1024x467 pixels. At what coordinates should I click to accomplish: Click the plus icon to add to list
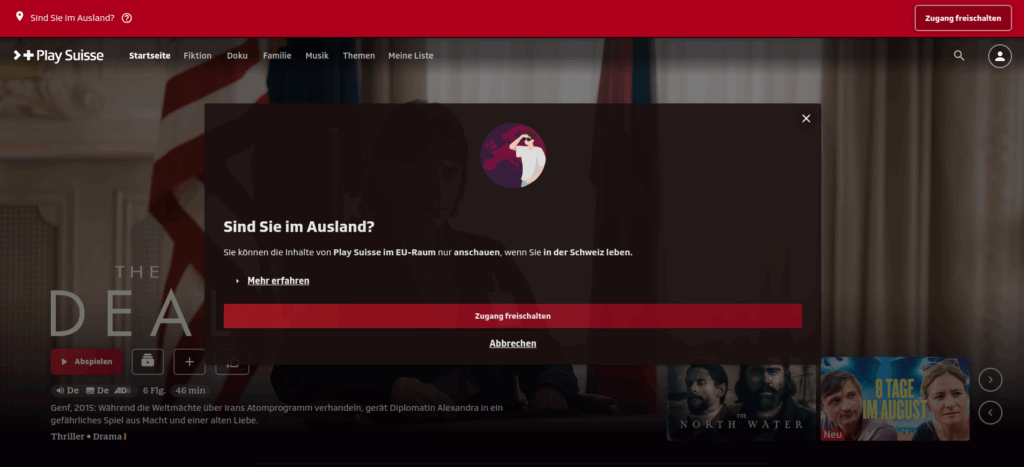click(189, 361)
